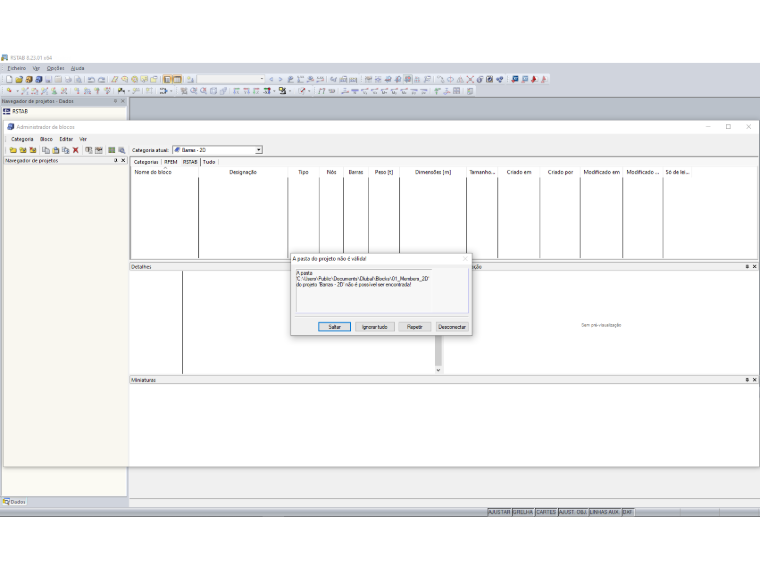
Task: Open the Categoria menu in block manager
Action: (x=22, y=140)
